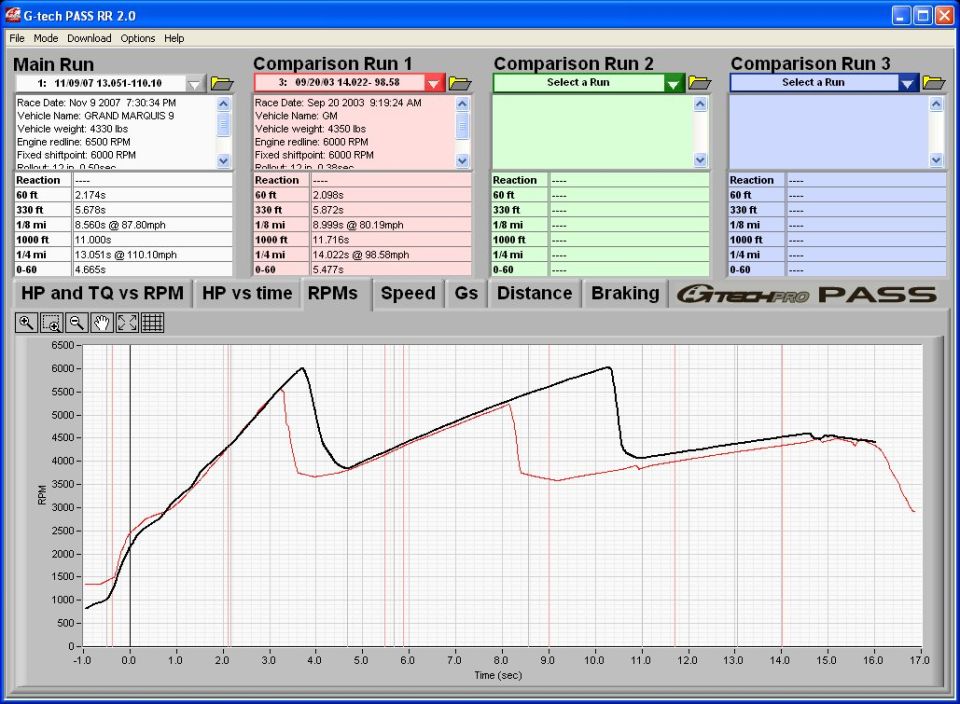This screenshot has height=704, width=960.
Task: Select the zoom to rectangle tool
Action: (51, 323)
